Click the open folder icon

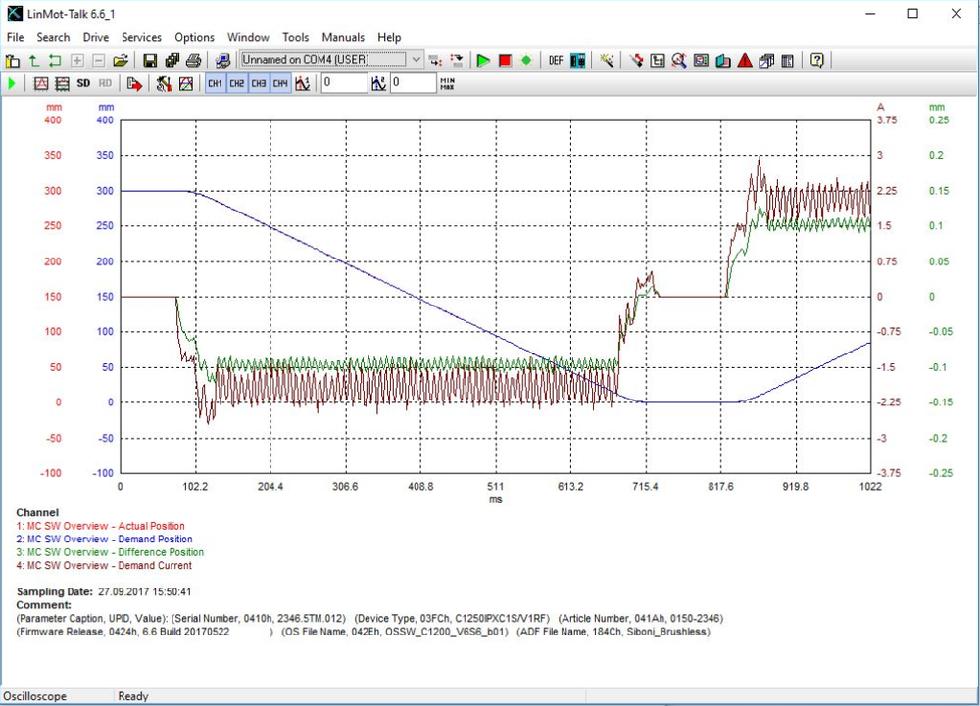120,61
